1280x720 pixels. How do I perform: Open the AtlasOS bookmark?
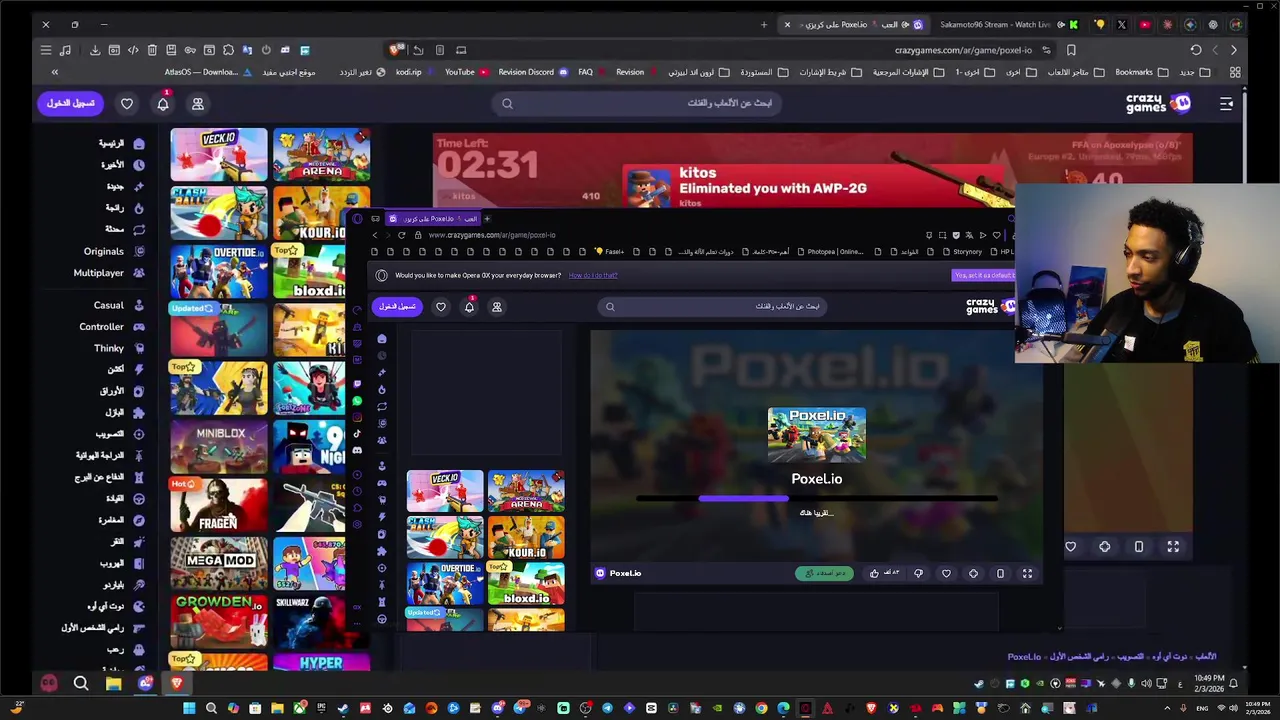208,72
